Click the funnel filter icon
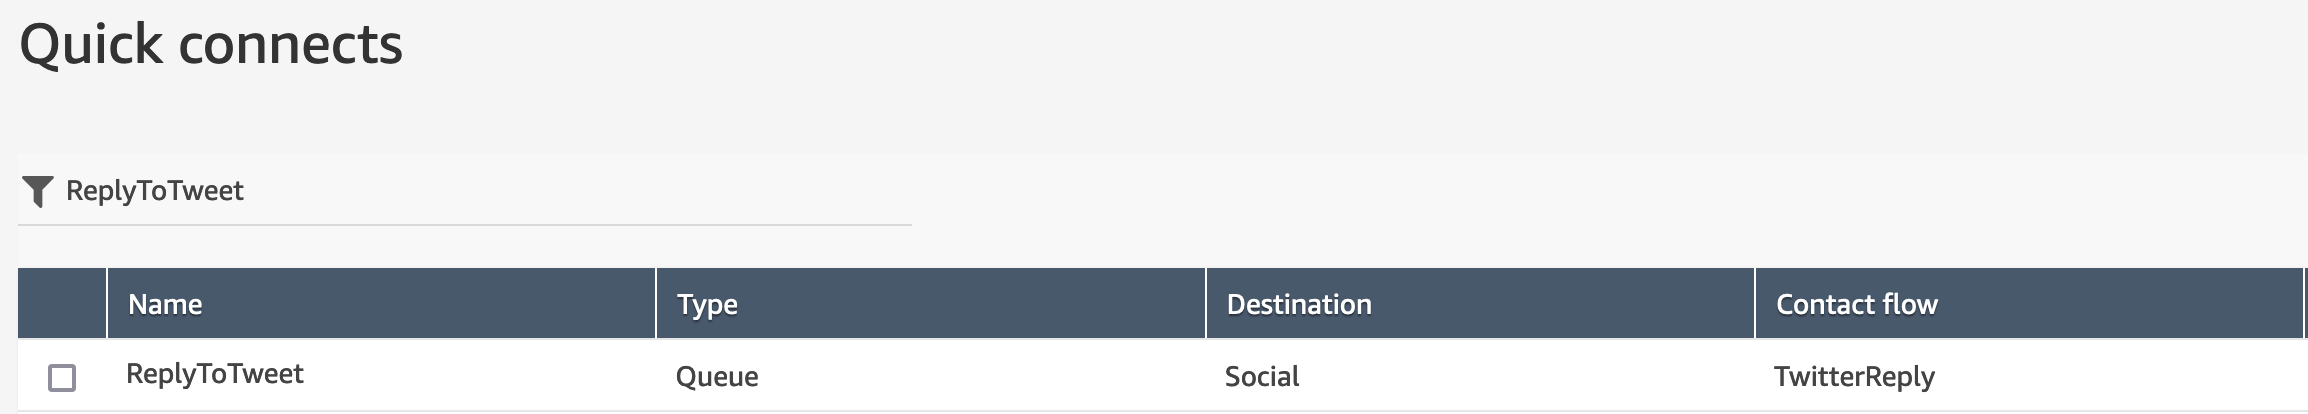The image size is (2308, 414). [37, 191]
